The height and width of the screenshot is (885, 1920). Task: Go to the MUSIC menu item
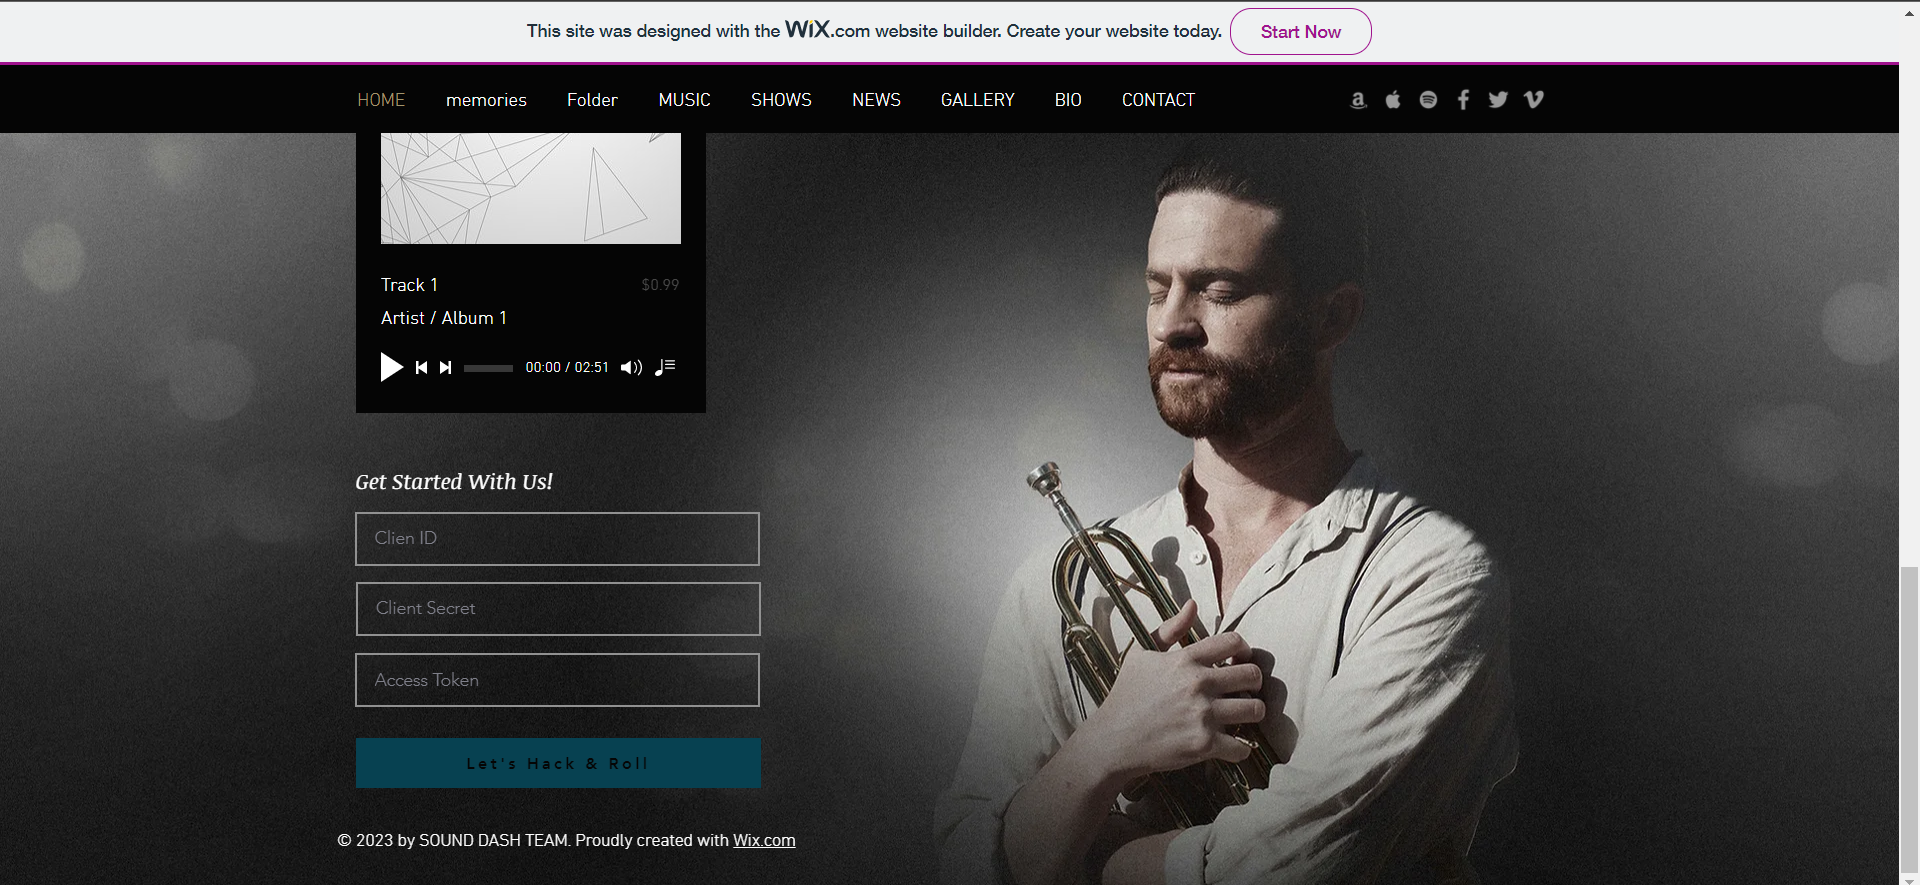684,100
